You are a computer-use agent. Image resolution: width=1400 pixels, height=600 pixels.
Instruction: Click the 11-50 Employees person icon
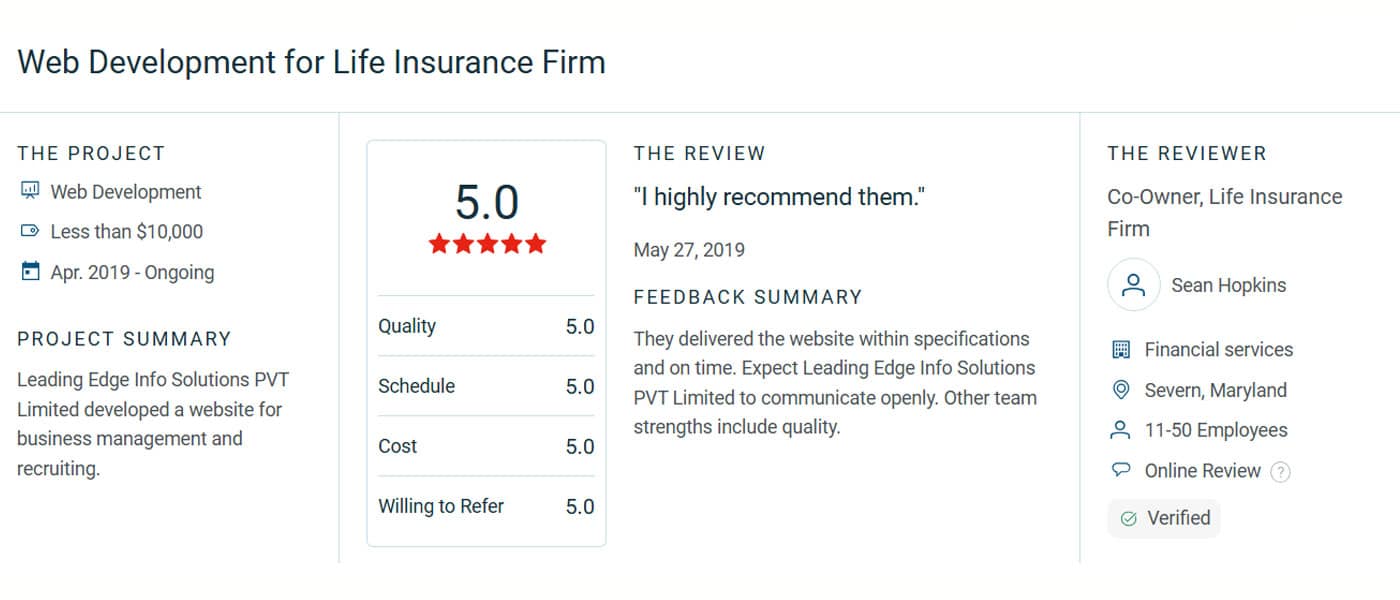[1122, 430]
